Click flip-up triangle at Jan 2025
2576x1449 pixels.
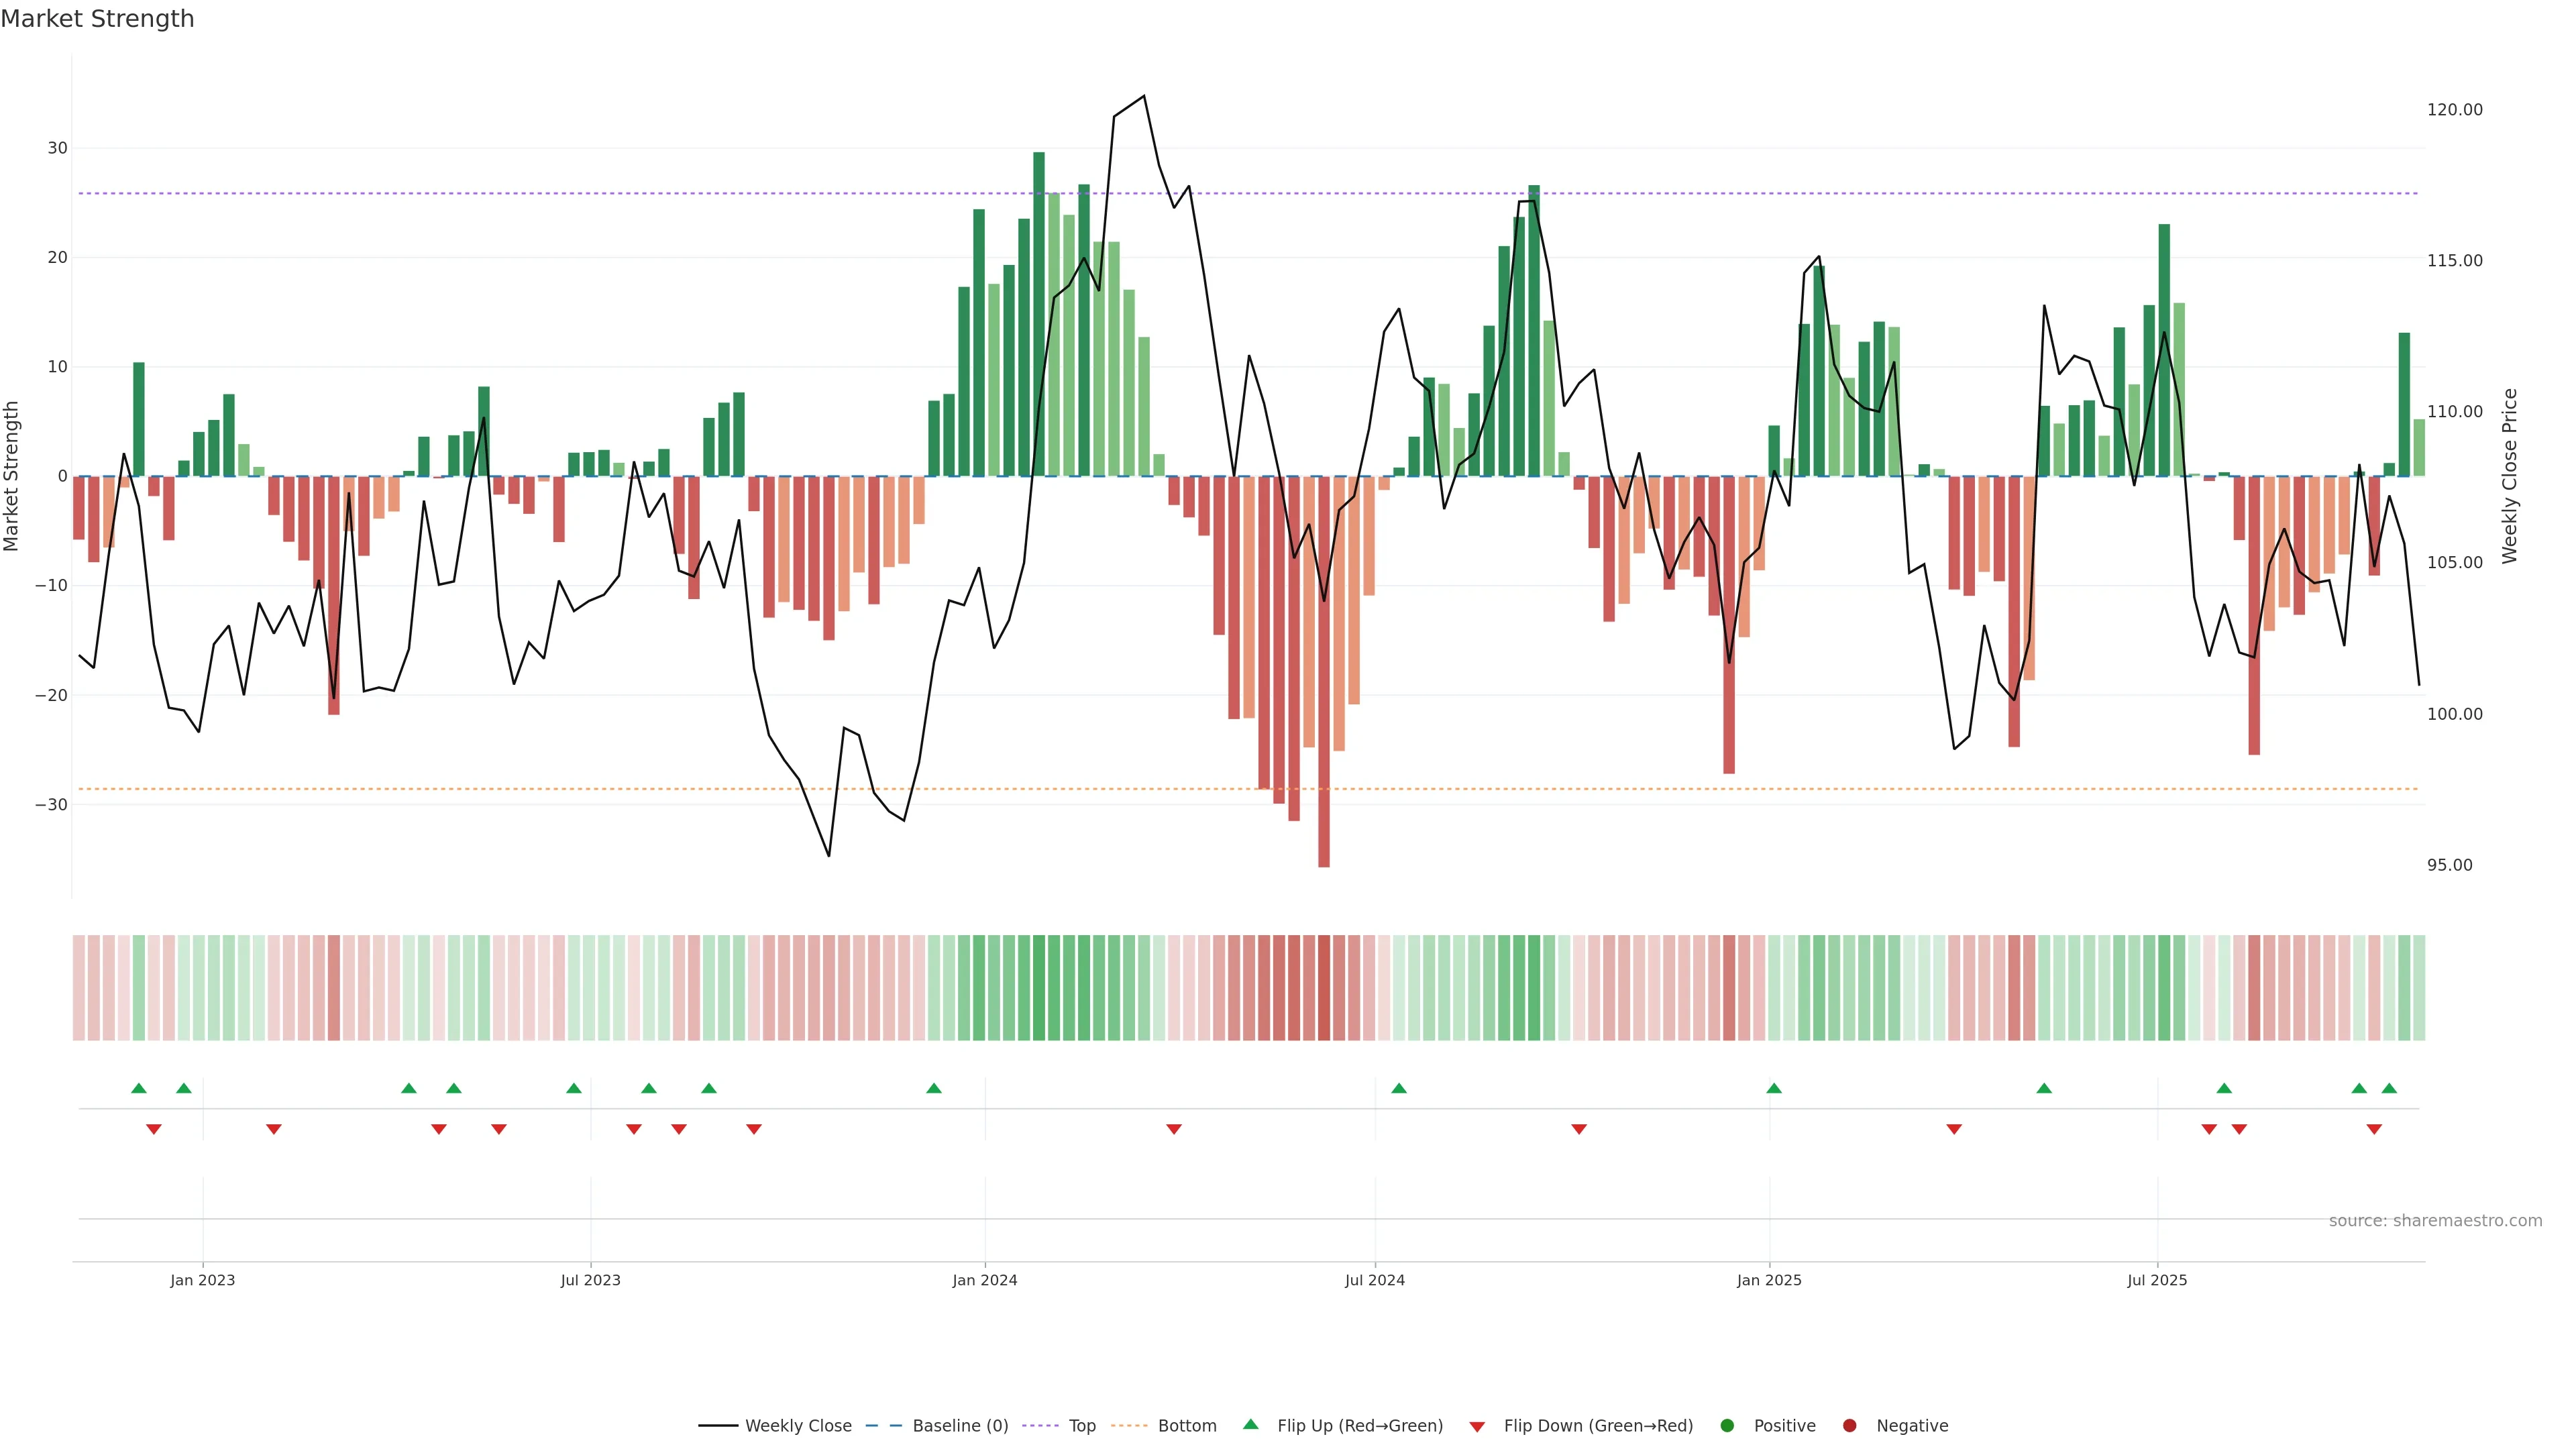(1774, 1088)
